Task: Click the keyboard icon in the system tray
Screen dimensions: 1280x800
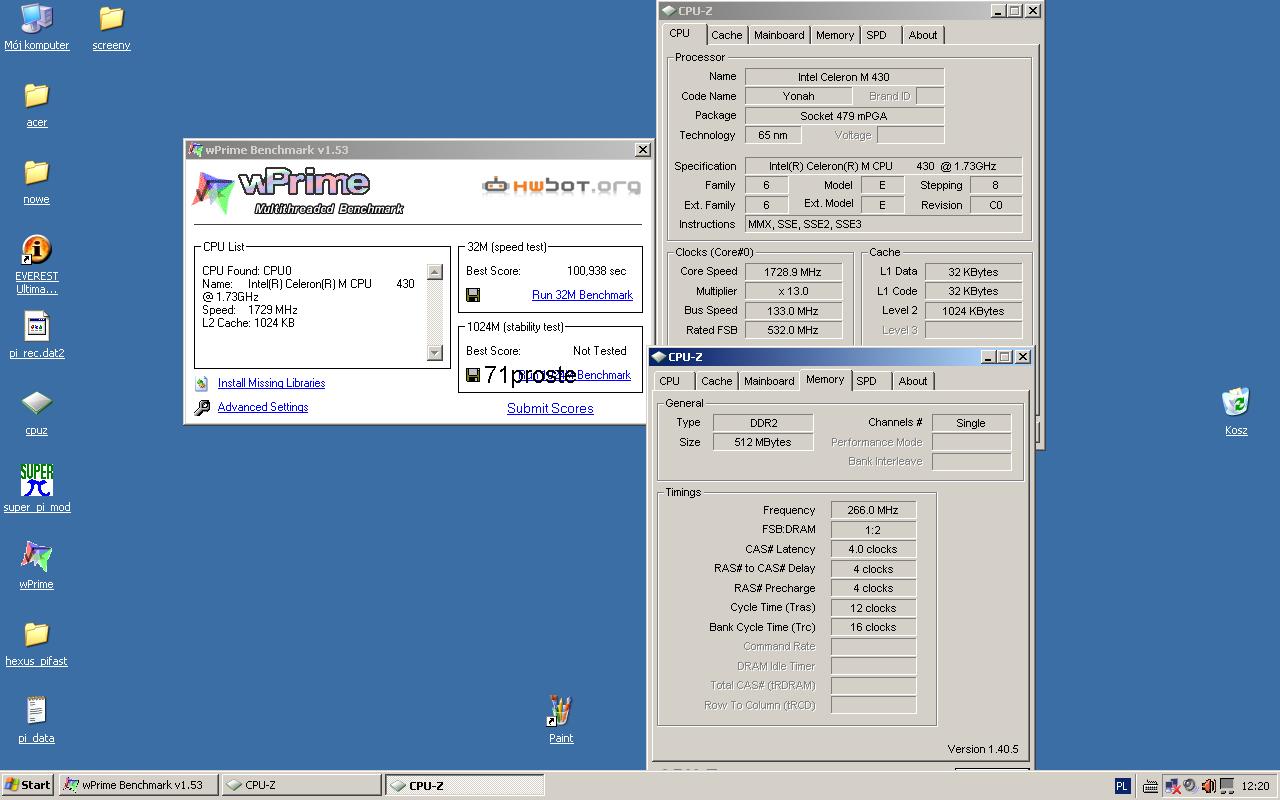Action: (1151, 786)
